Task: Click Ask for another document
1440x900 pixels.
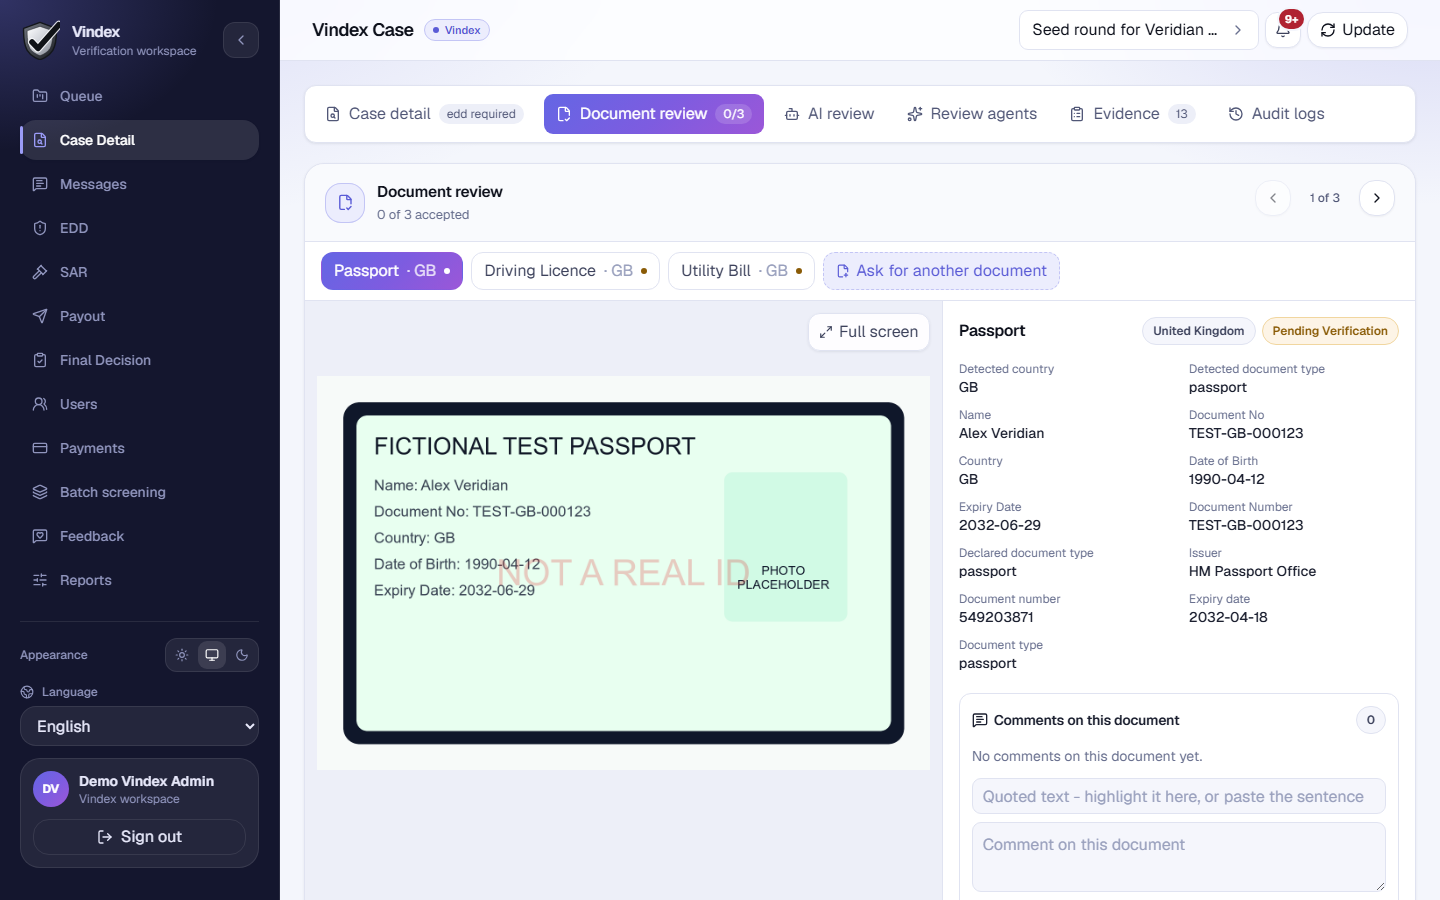Action: [941, 271]
